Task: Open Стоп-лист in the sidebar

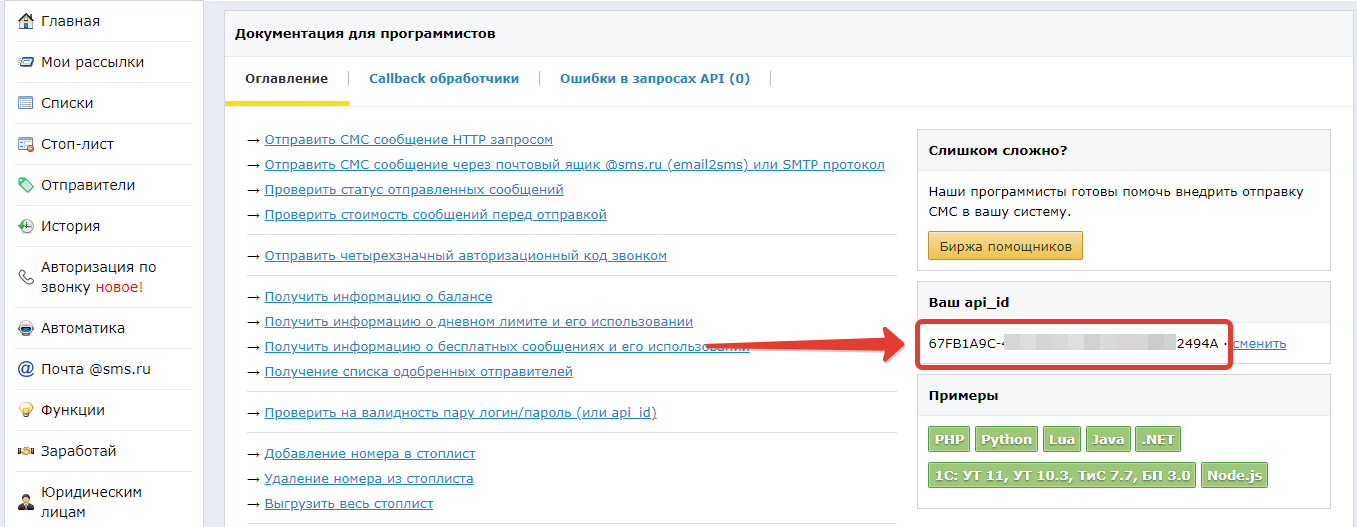Action: (77, 144)
